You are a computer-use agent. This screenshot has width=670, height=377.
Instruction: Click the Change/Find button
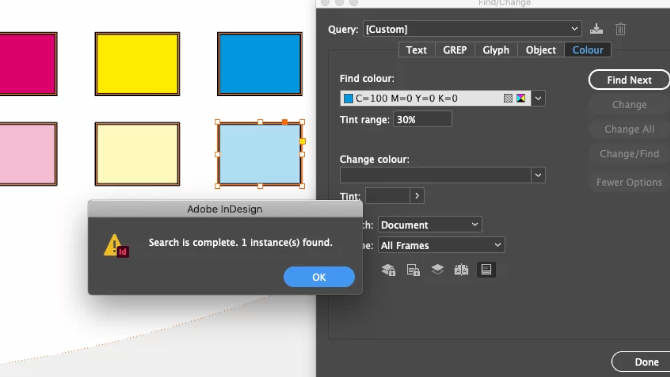(629, 154)
